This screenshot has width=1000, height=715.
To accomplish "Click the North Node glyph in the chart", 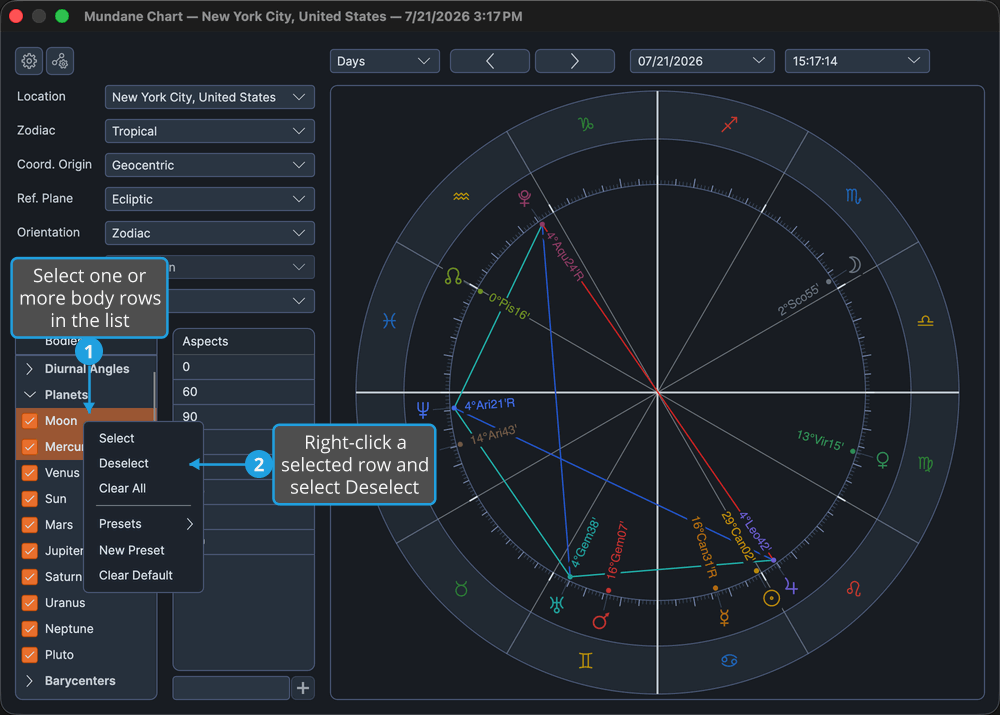I will click(x=453, y=276).
